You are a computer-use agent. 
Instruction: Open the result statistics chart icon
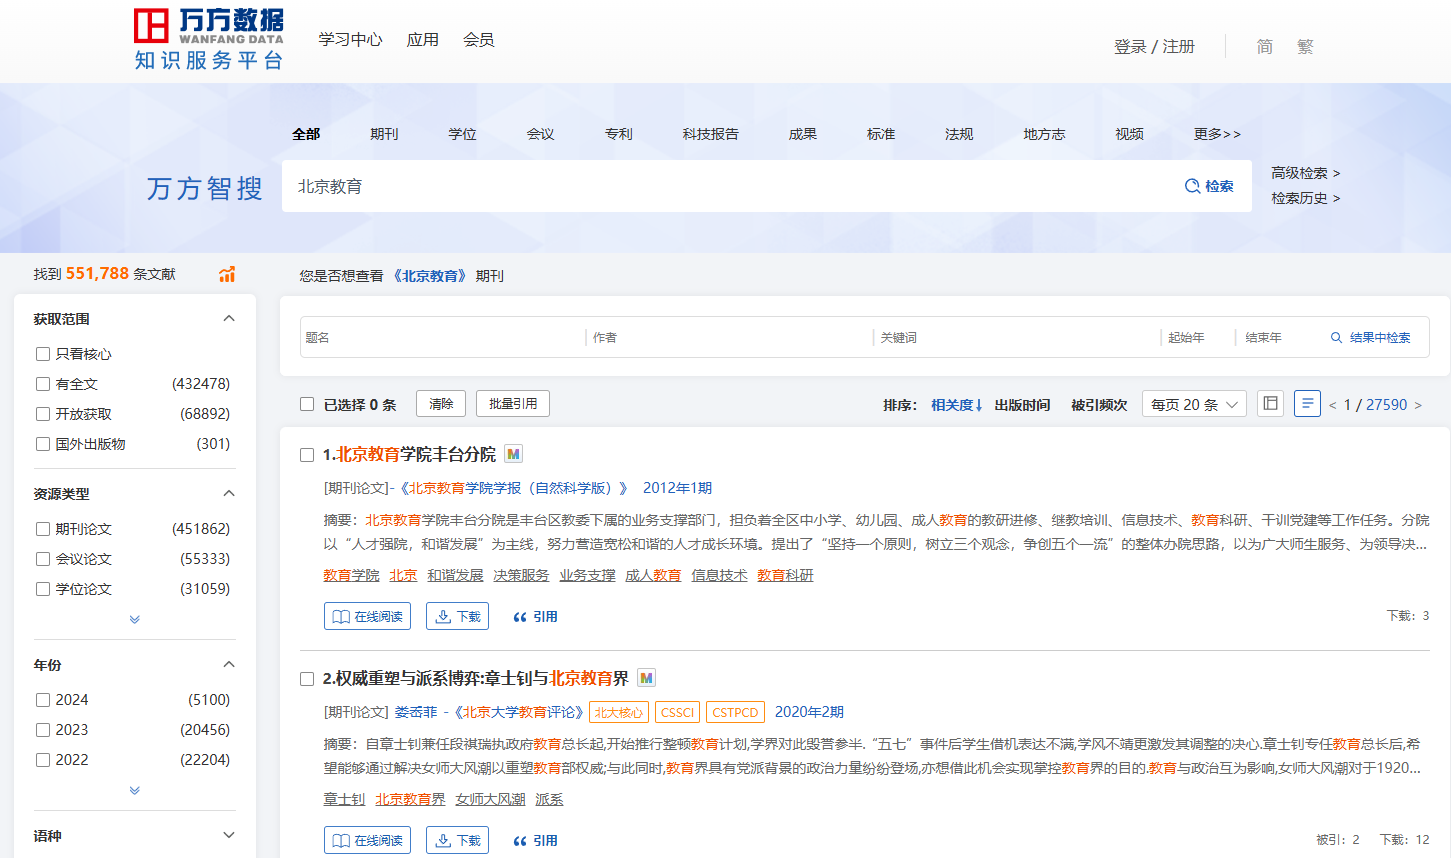(x=227, y=274)
